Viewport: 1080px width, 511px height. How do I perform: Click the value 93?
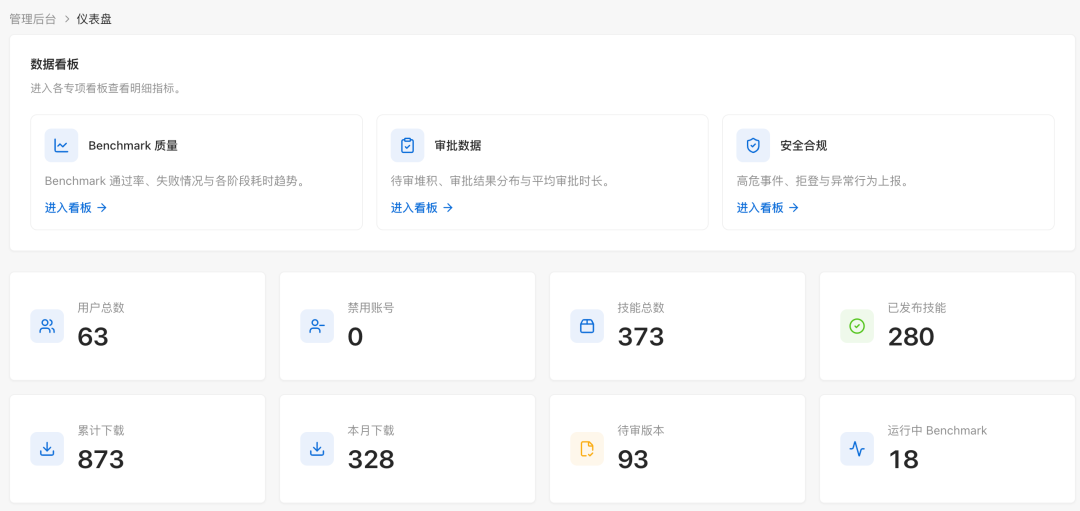633,459
